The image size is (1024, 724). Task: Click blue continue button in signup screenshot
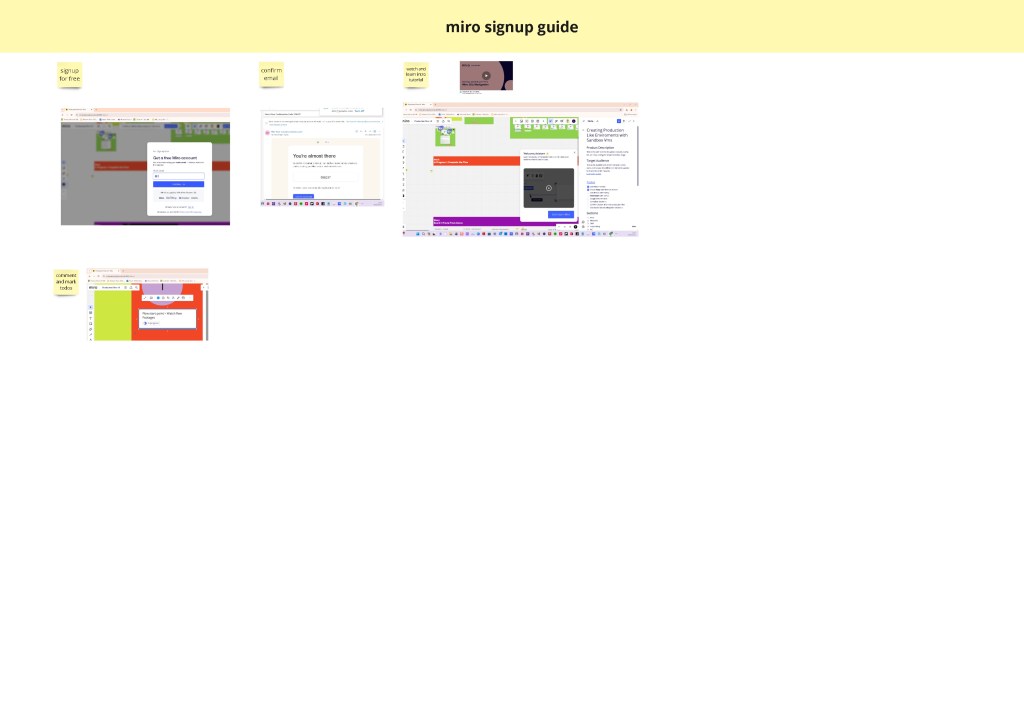point(178,184)
